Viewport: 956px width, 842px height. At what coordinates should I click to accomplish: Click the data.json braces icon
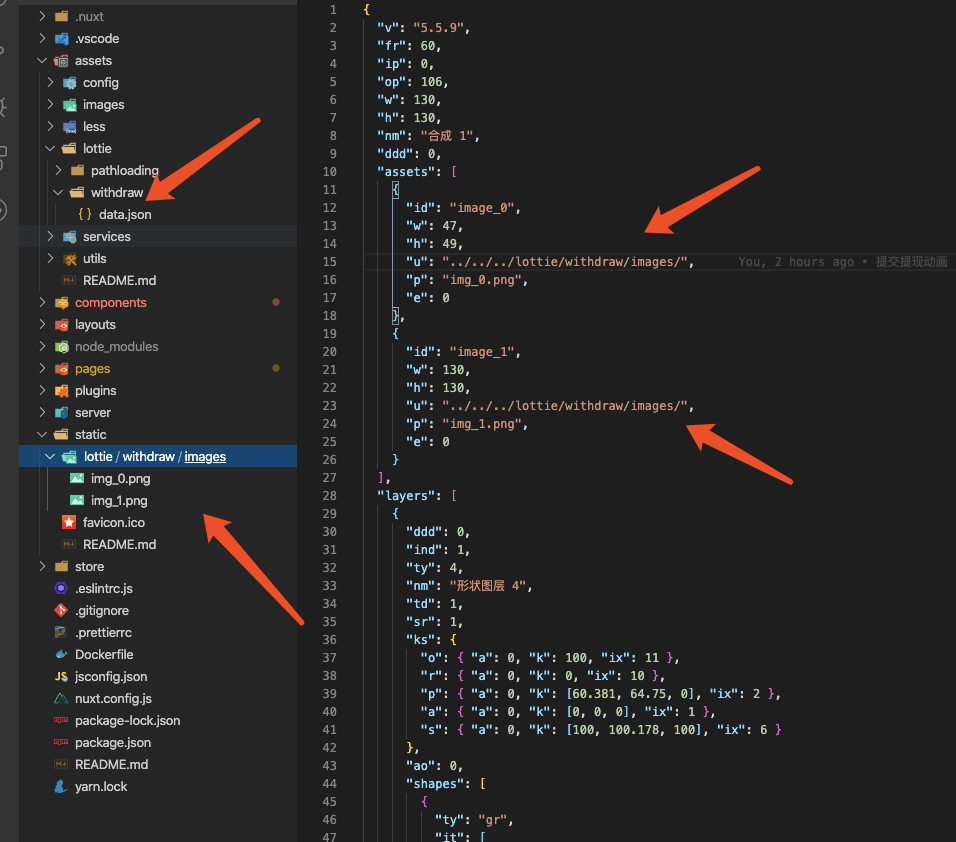click(x=85, y=214)
